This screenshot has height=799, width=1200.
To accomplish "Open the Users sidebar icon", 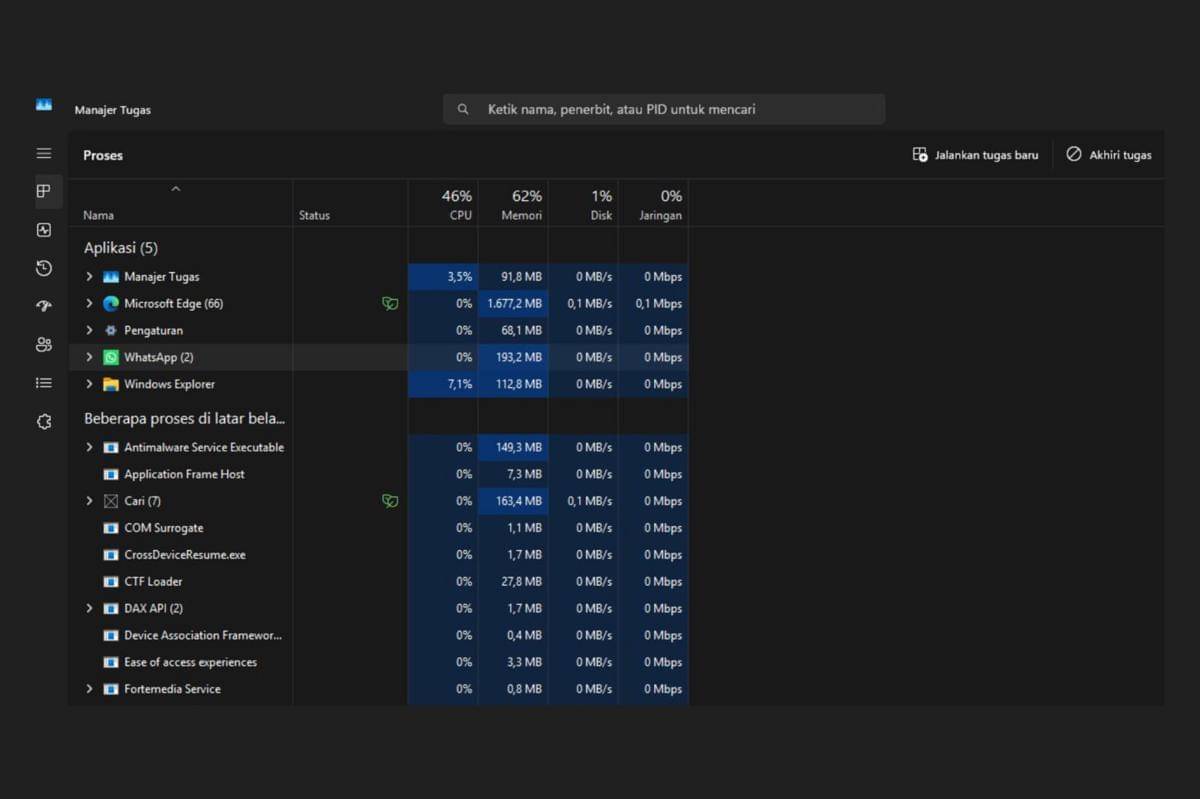I will 44,345.
